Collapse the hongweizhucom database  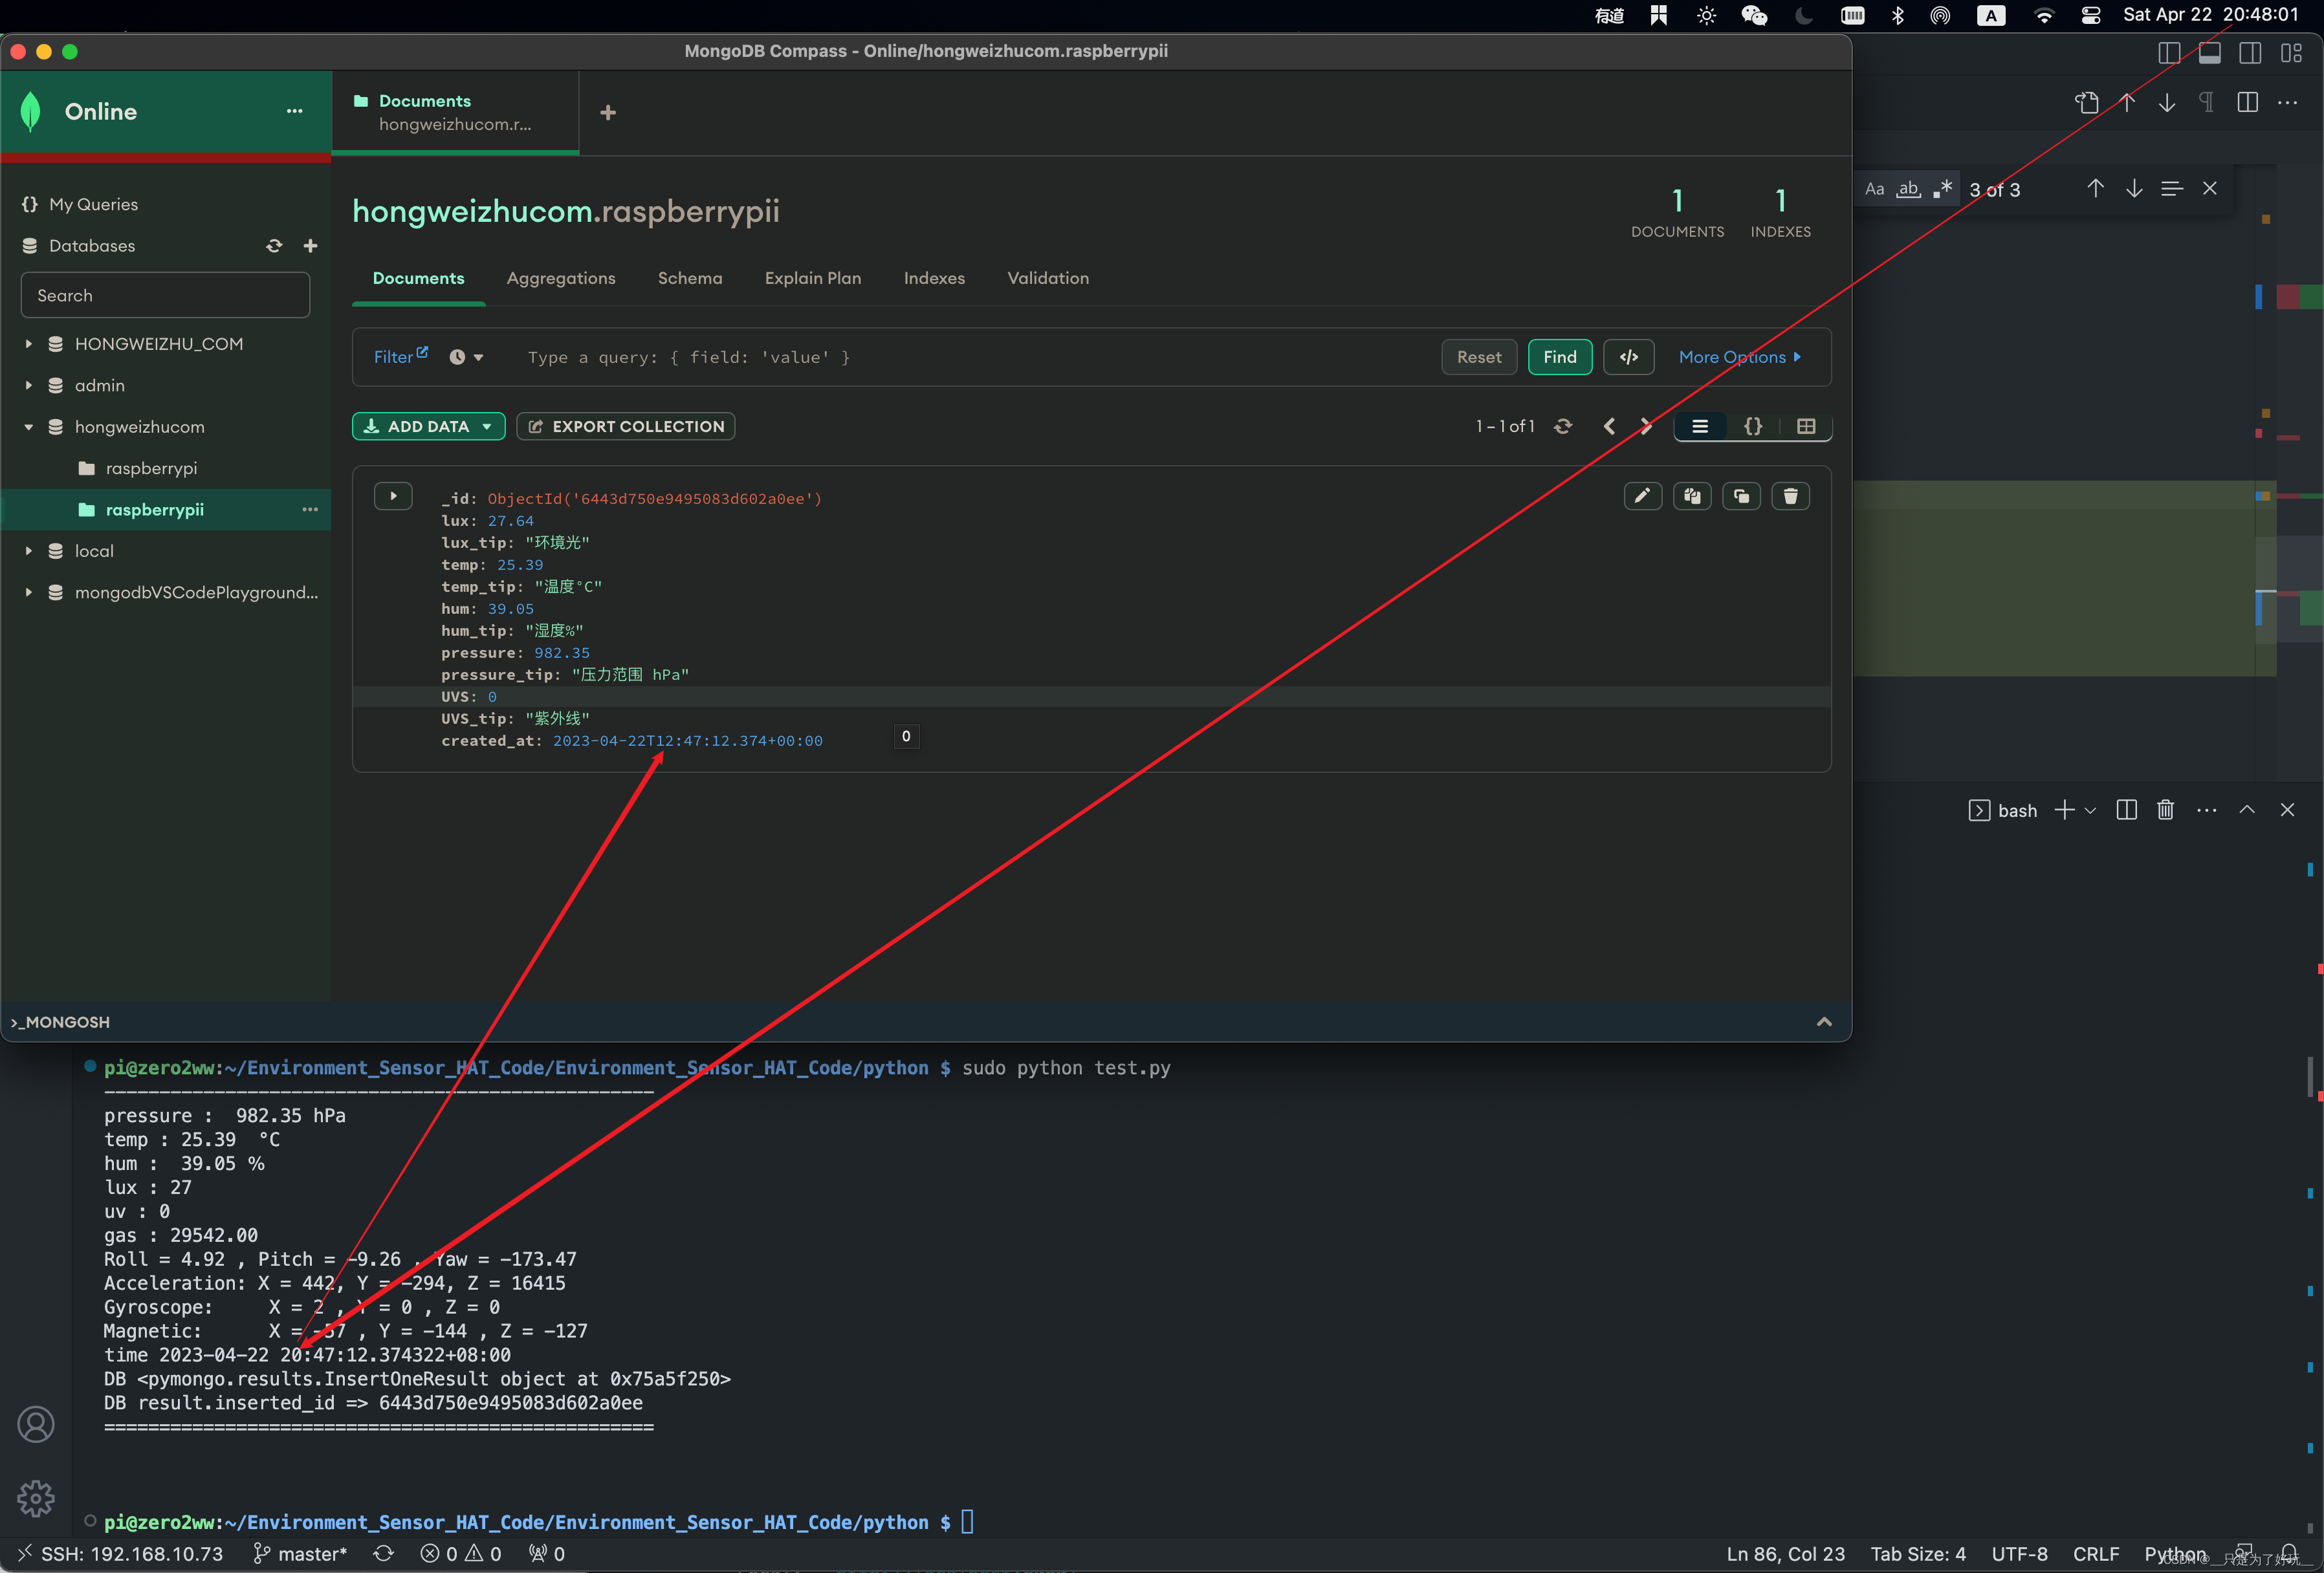click(29, 427)
